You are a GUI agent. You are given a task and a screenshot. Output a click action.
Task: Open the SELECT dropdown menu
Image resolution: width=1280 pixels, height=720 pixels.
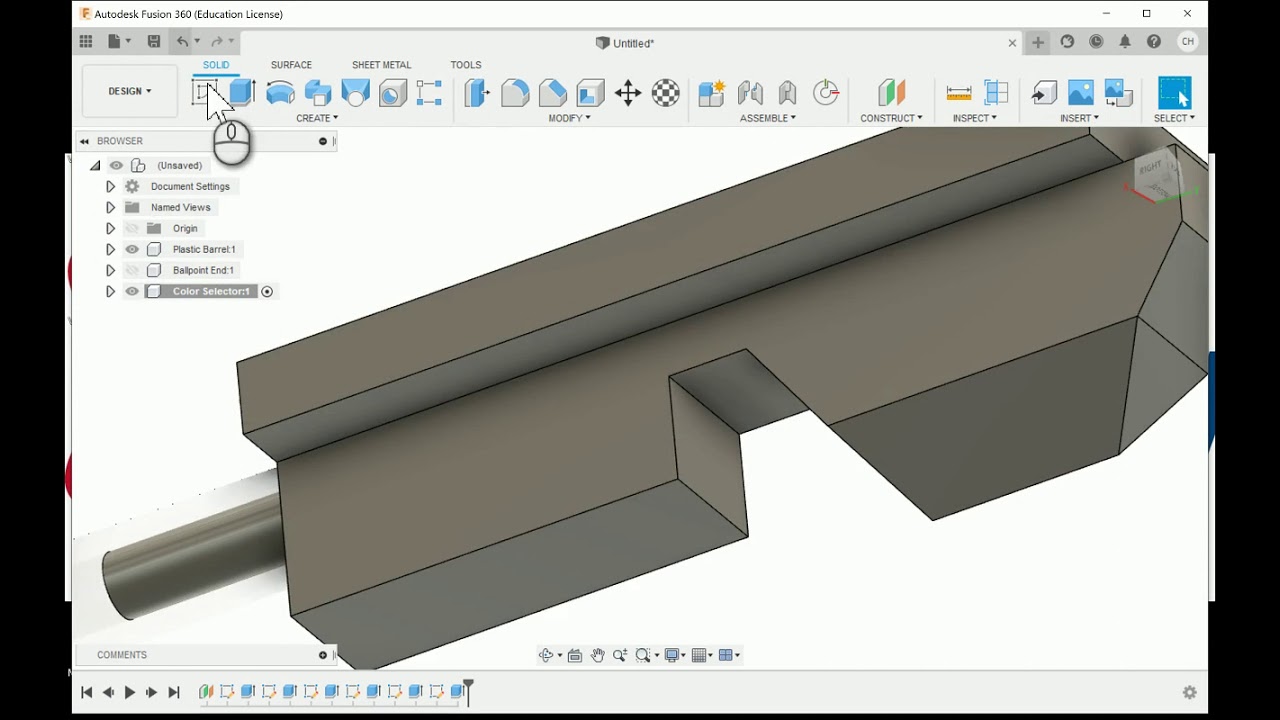[x=1175, y=118]
